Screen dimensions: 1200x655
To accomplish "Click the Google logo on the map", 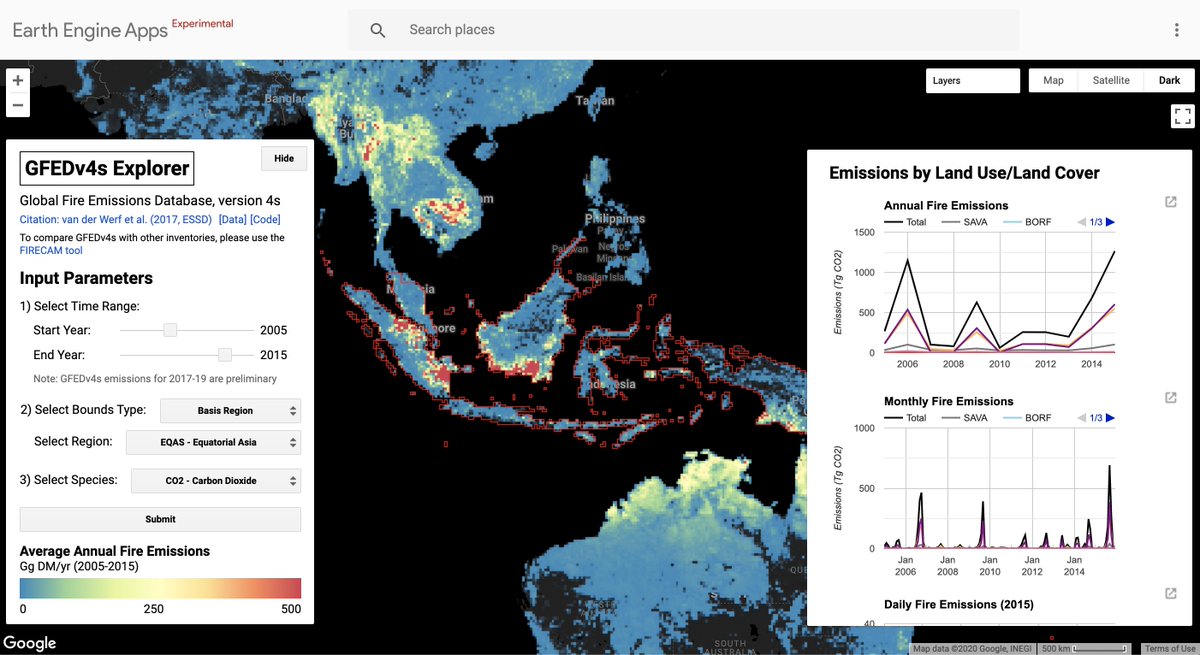I will (x=30, y=643).
